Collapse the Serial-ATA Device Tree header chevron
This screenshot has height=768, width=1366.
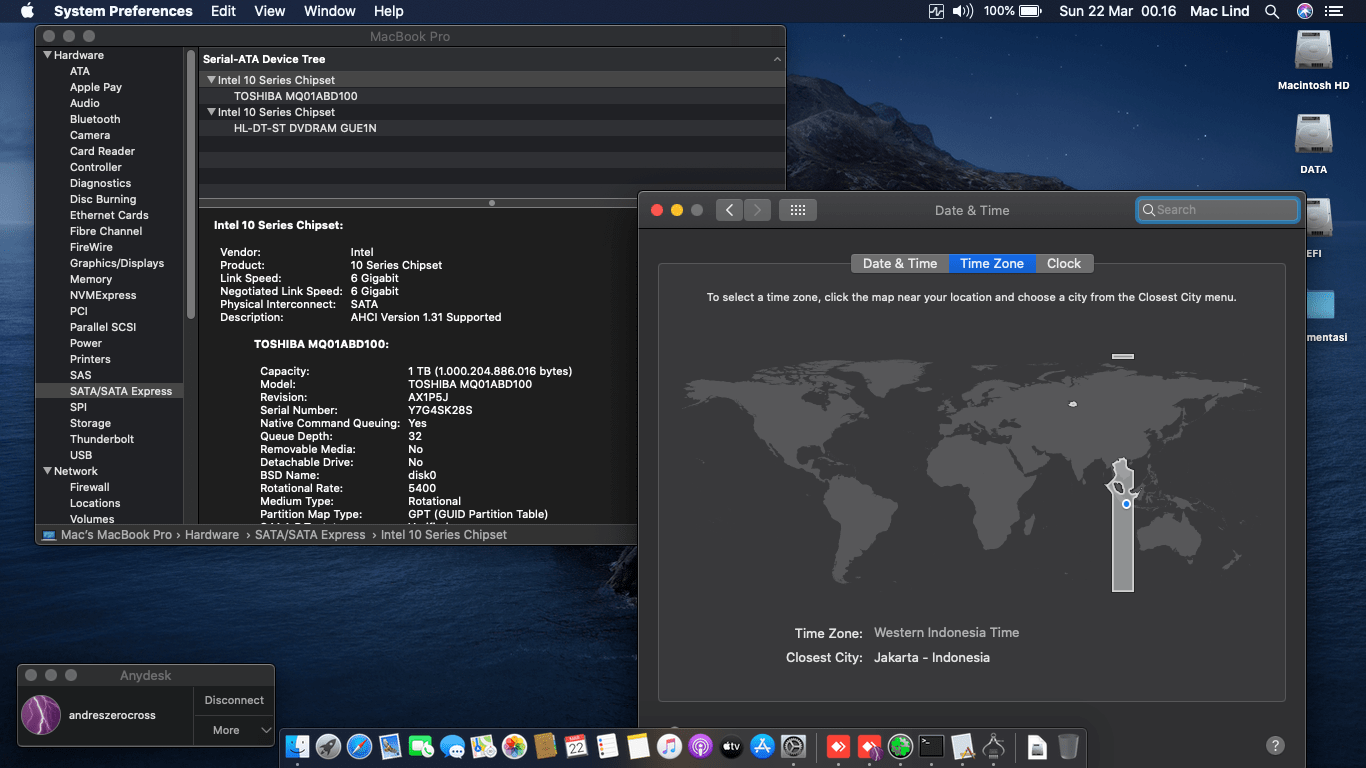tap(777, 60)
